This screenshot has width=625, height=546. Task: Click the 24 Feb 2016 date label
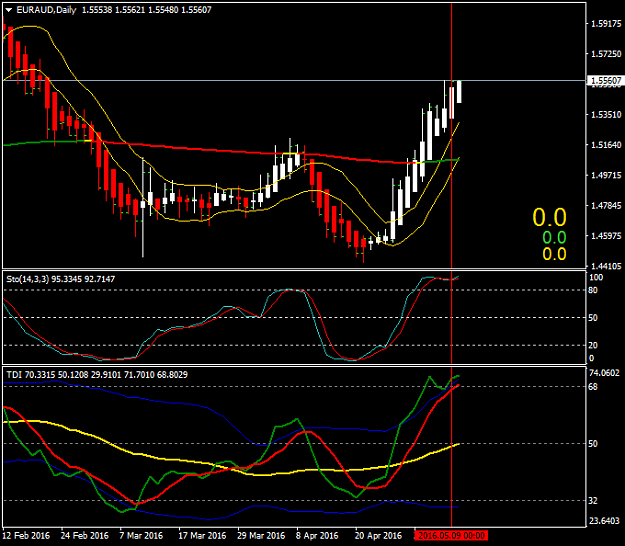(x=85, y=536)
